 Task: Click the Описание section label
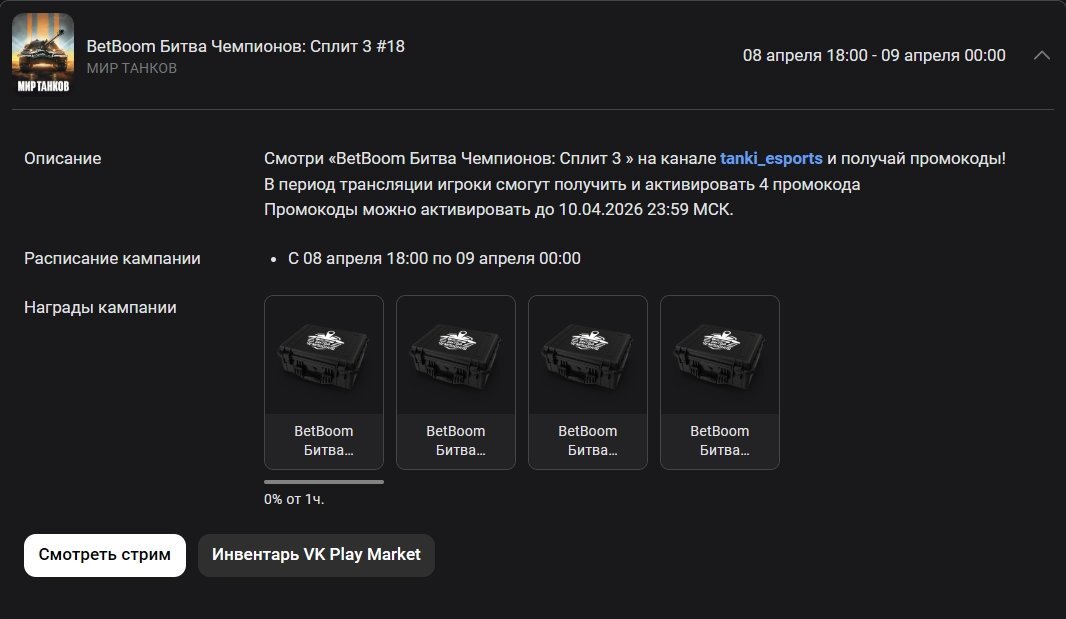[63, 158]
